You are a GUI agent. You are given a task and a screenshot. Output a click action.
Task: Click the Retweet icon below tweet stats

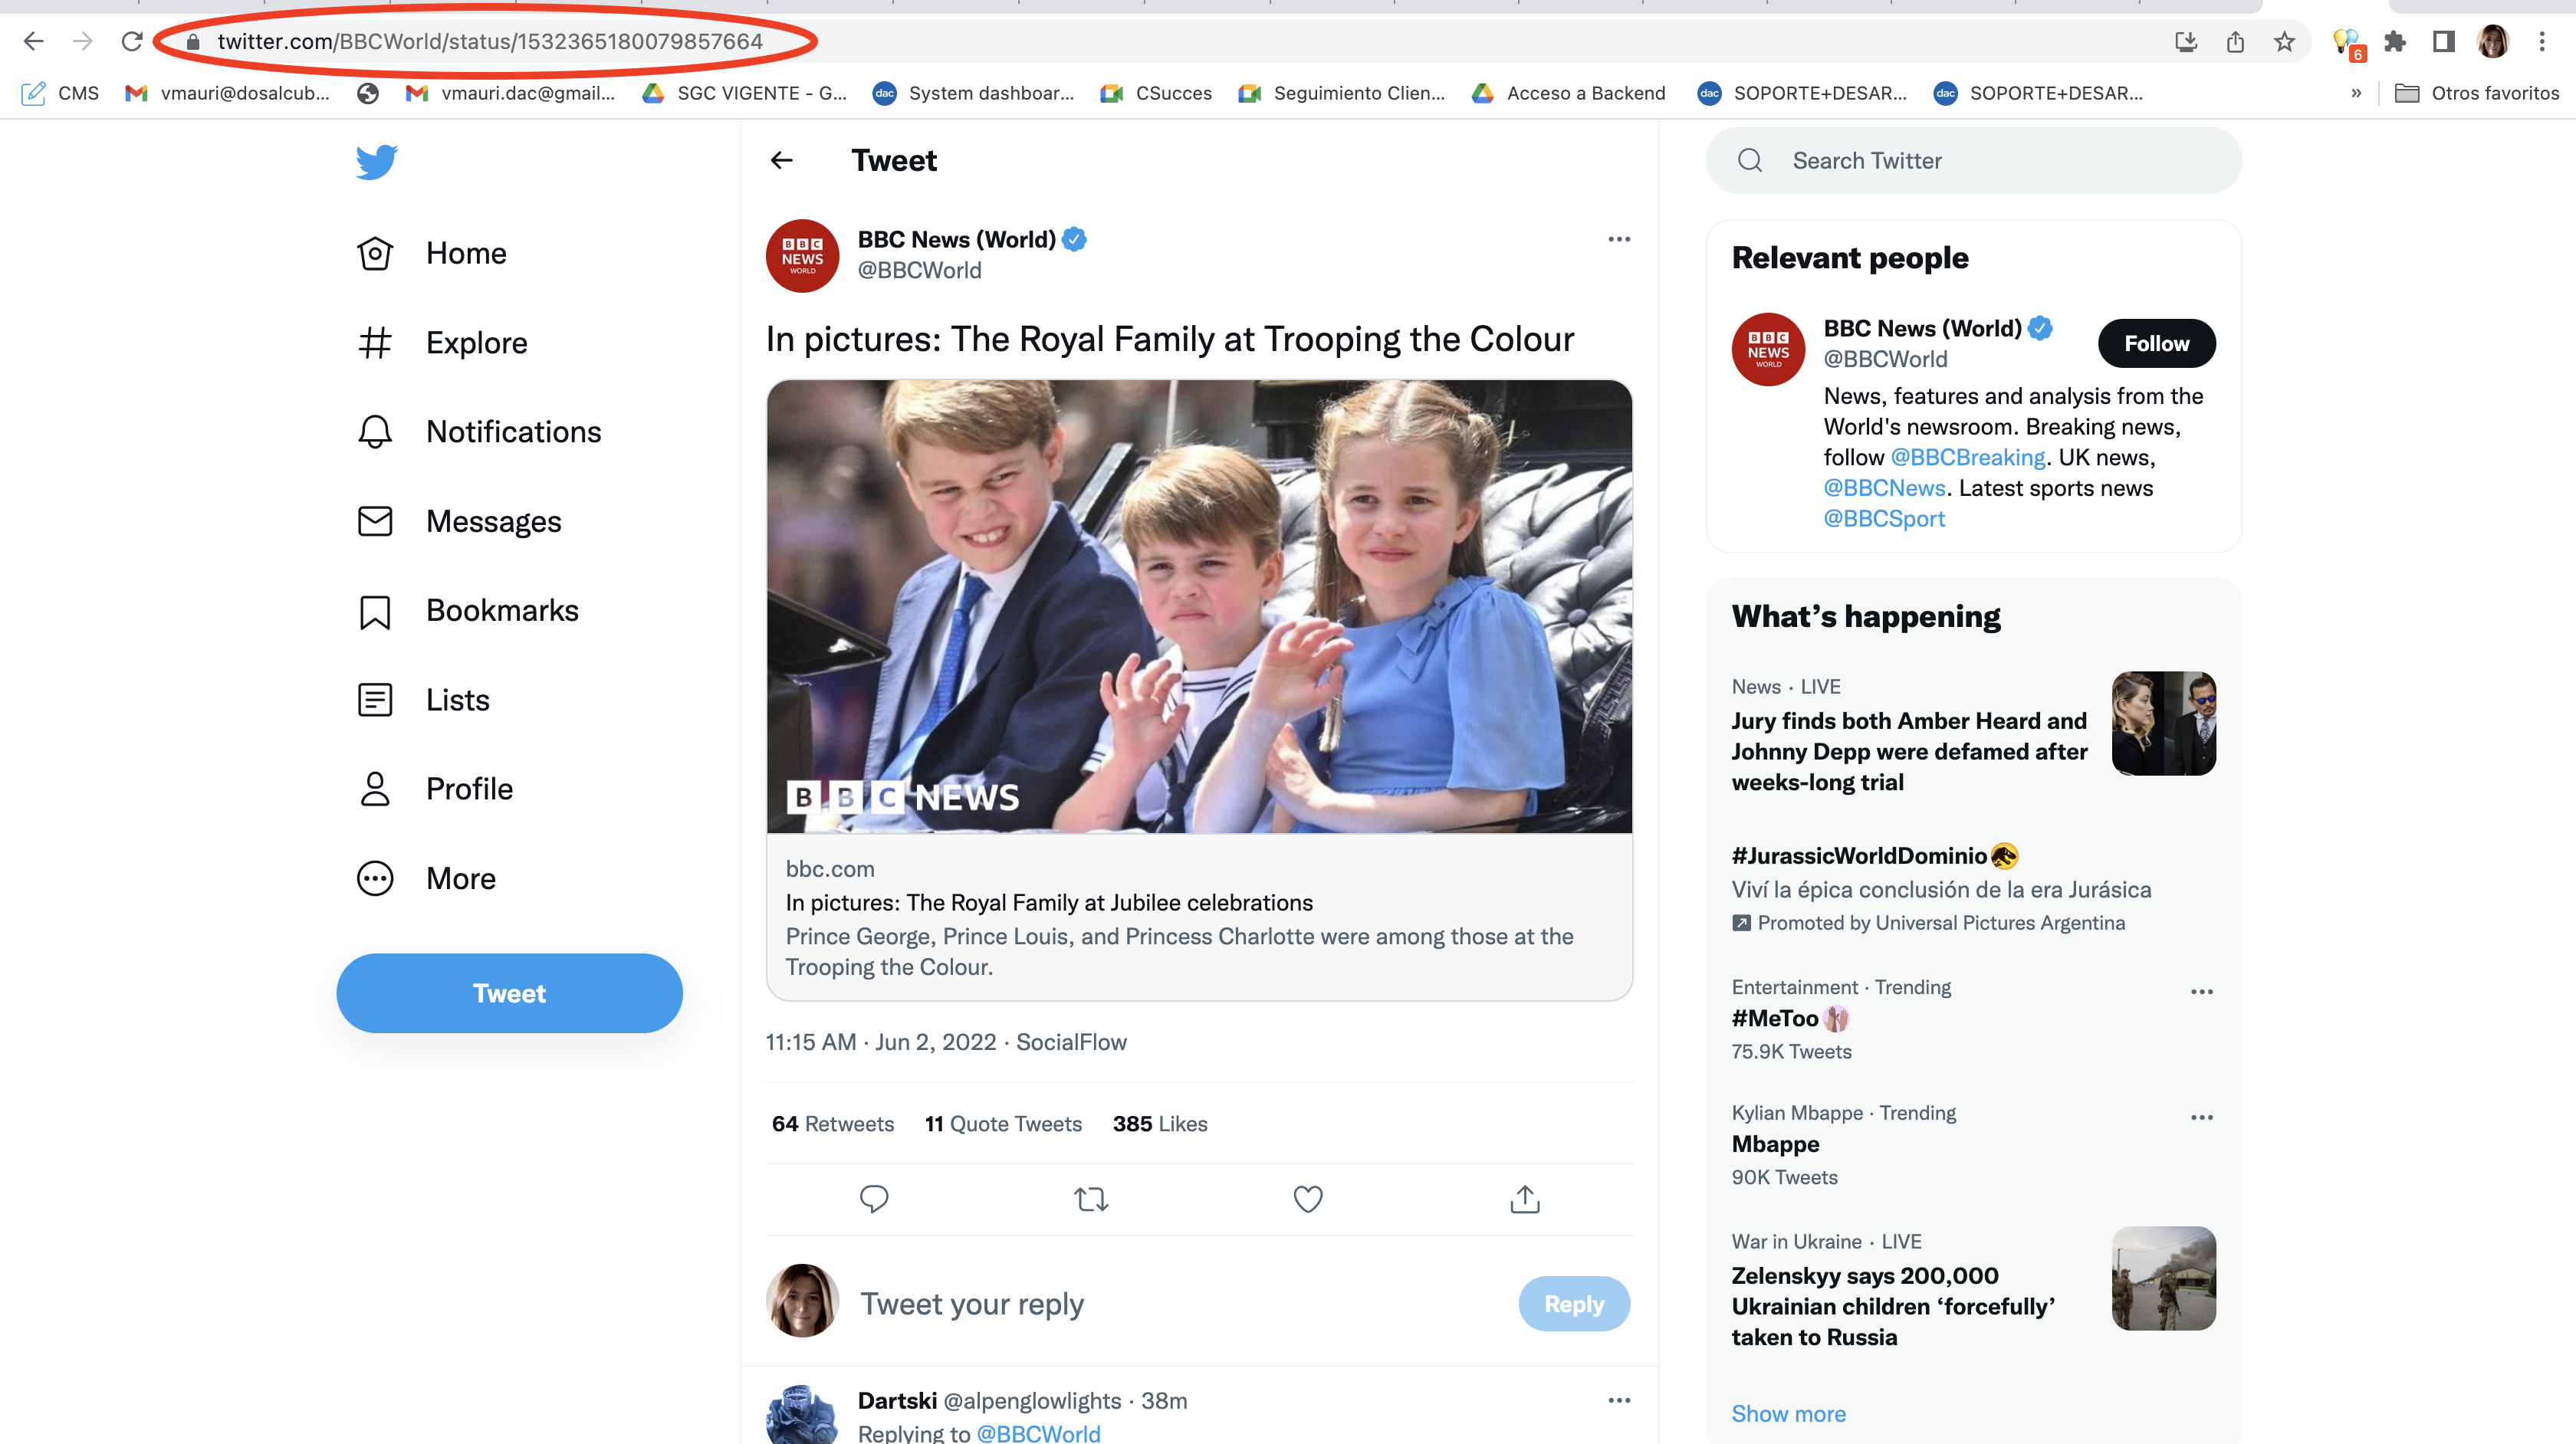coord(1090,1198)
